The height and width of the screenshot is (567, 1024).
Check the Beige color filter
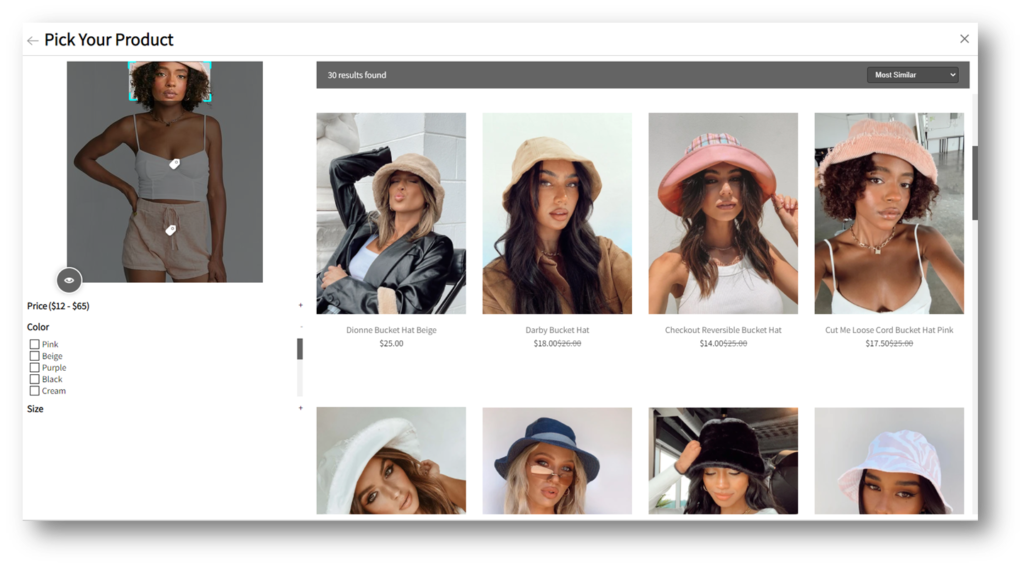coord(35,356)
